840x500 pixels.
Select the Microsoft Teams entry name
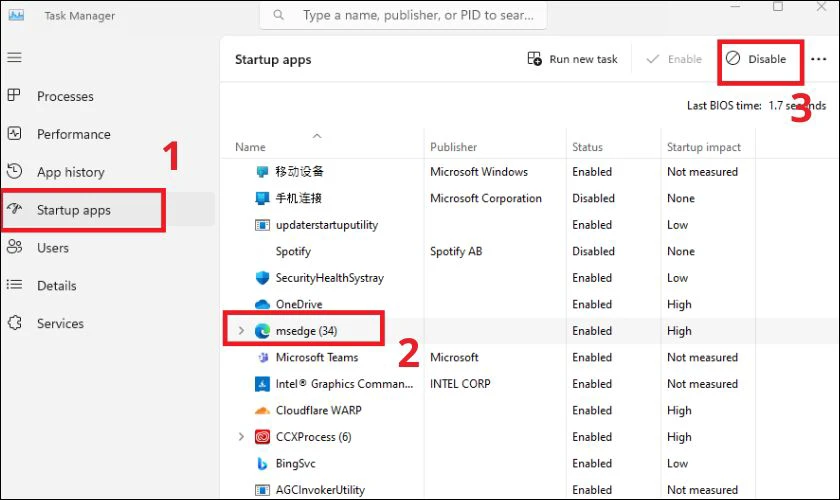tap(317, 357)
